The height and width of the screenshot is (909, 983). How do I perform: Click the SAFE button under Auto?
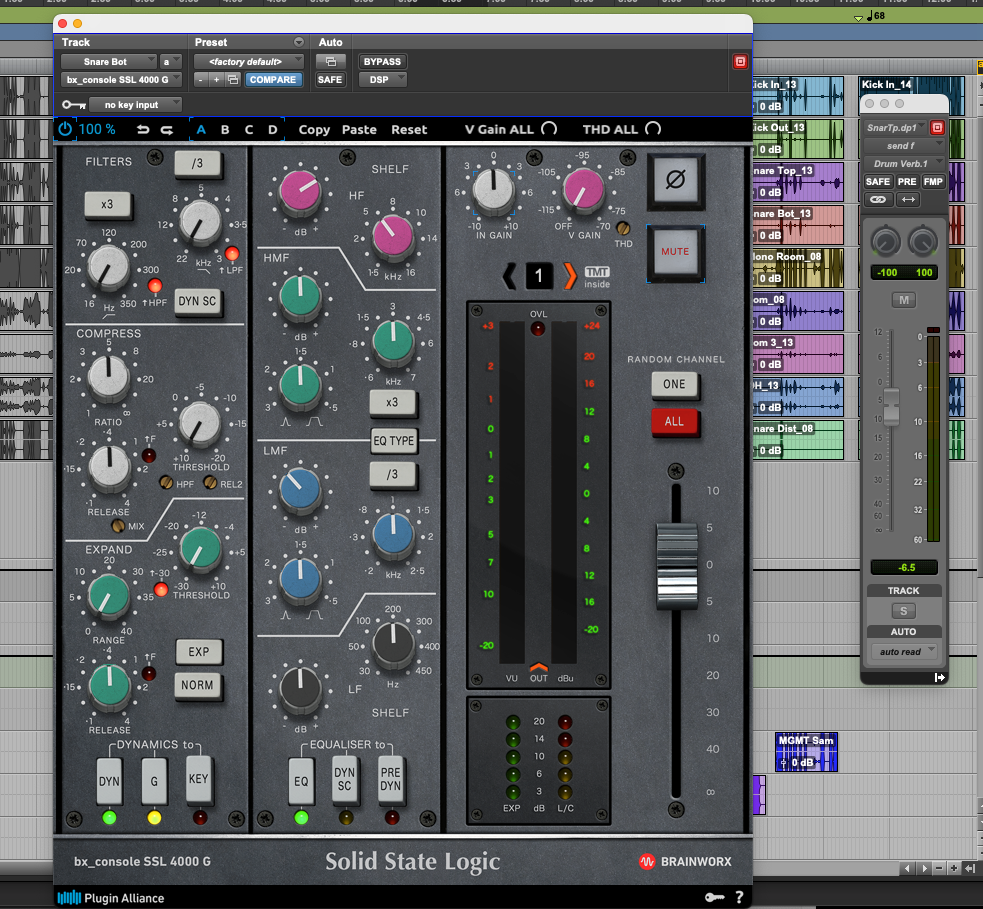330,80
